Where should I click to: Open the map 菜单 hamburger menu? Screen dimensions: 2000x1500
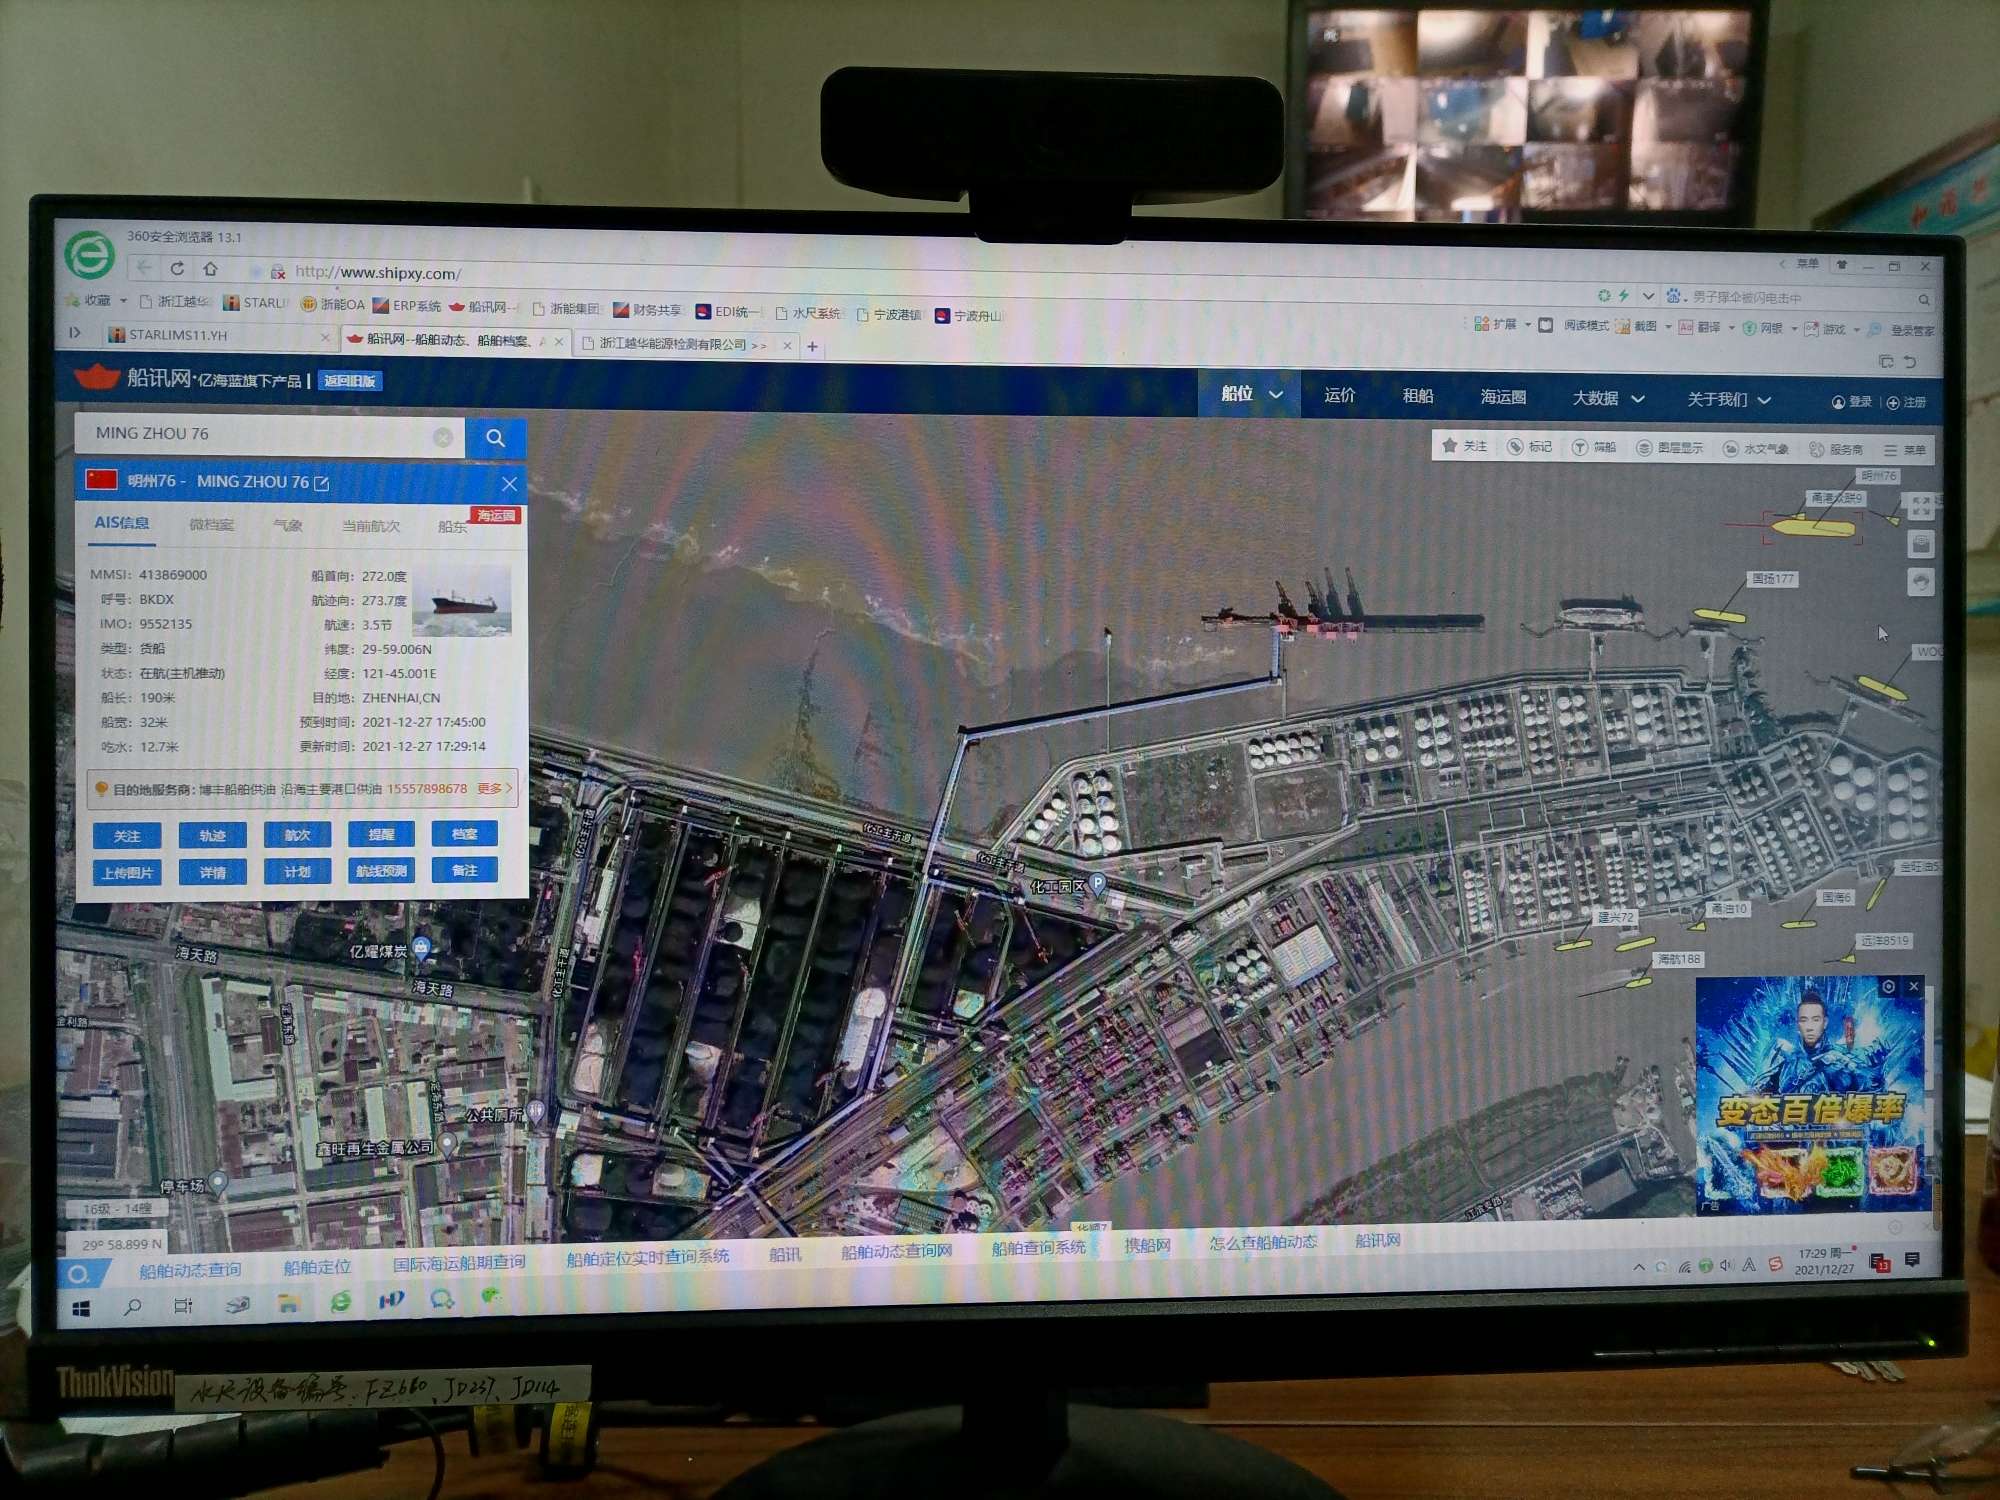(1905, 450)
